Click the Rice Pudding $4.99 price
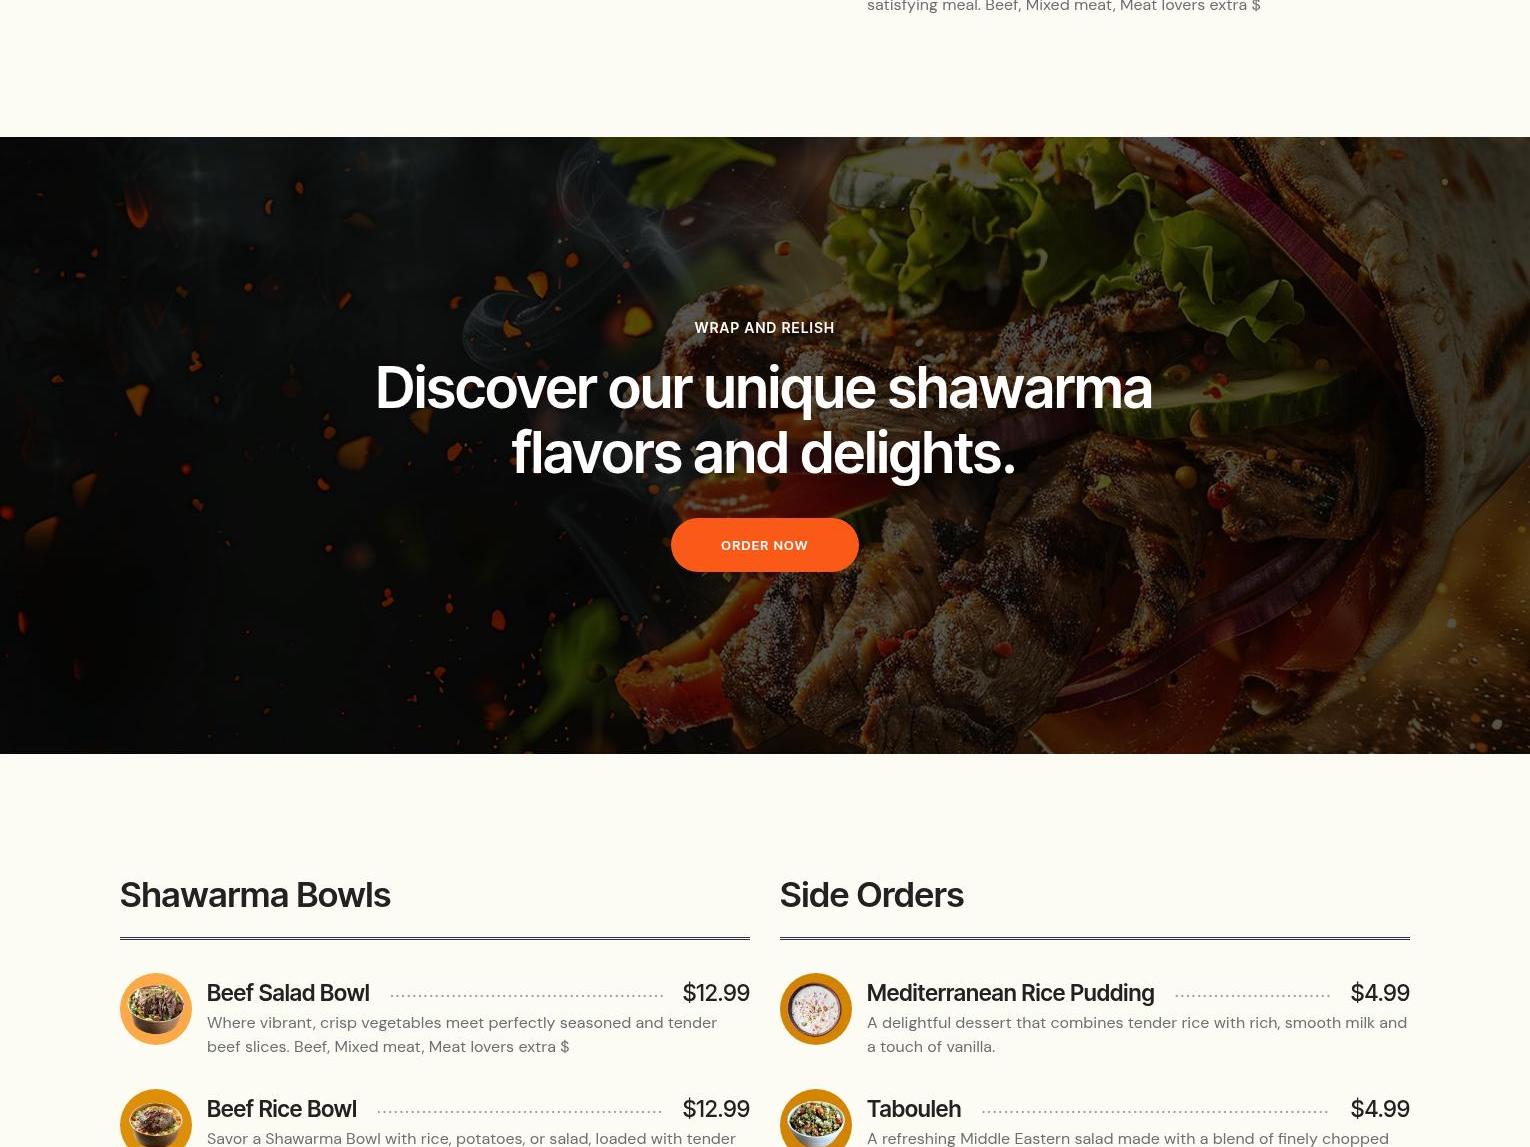The width and height of the screenshot is (1530, 1147). [1380, 993]
